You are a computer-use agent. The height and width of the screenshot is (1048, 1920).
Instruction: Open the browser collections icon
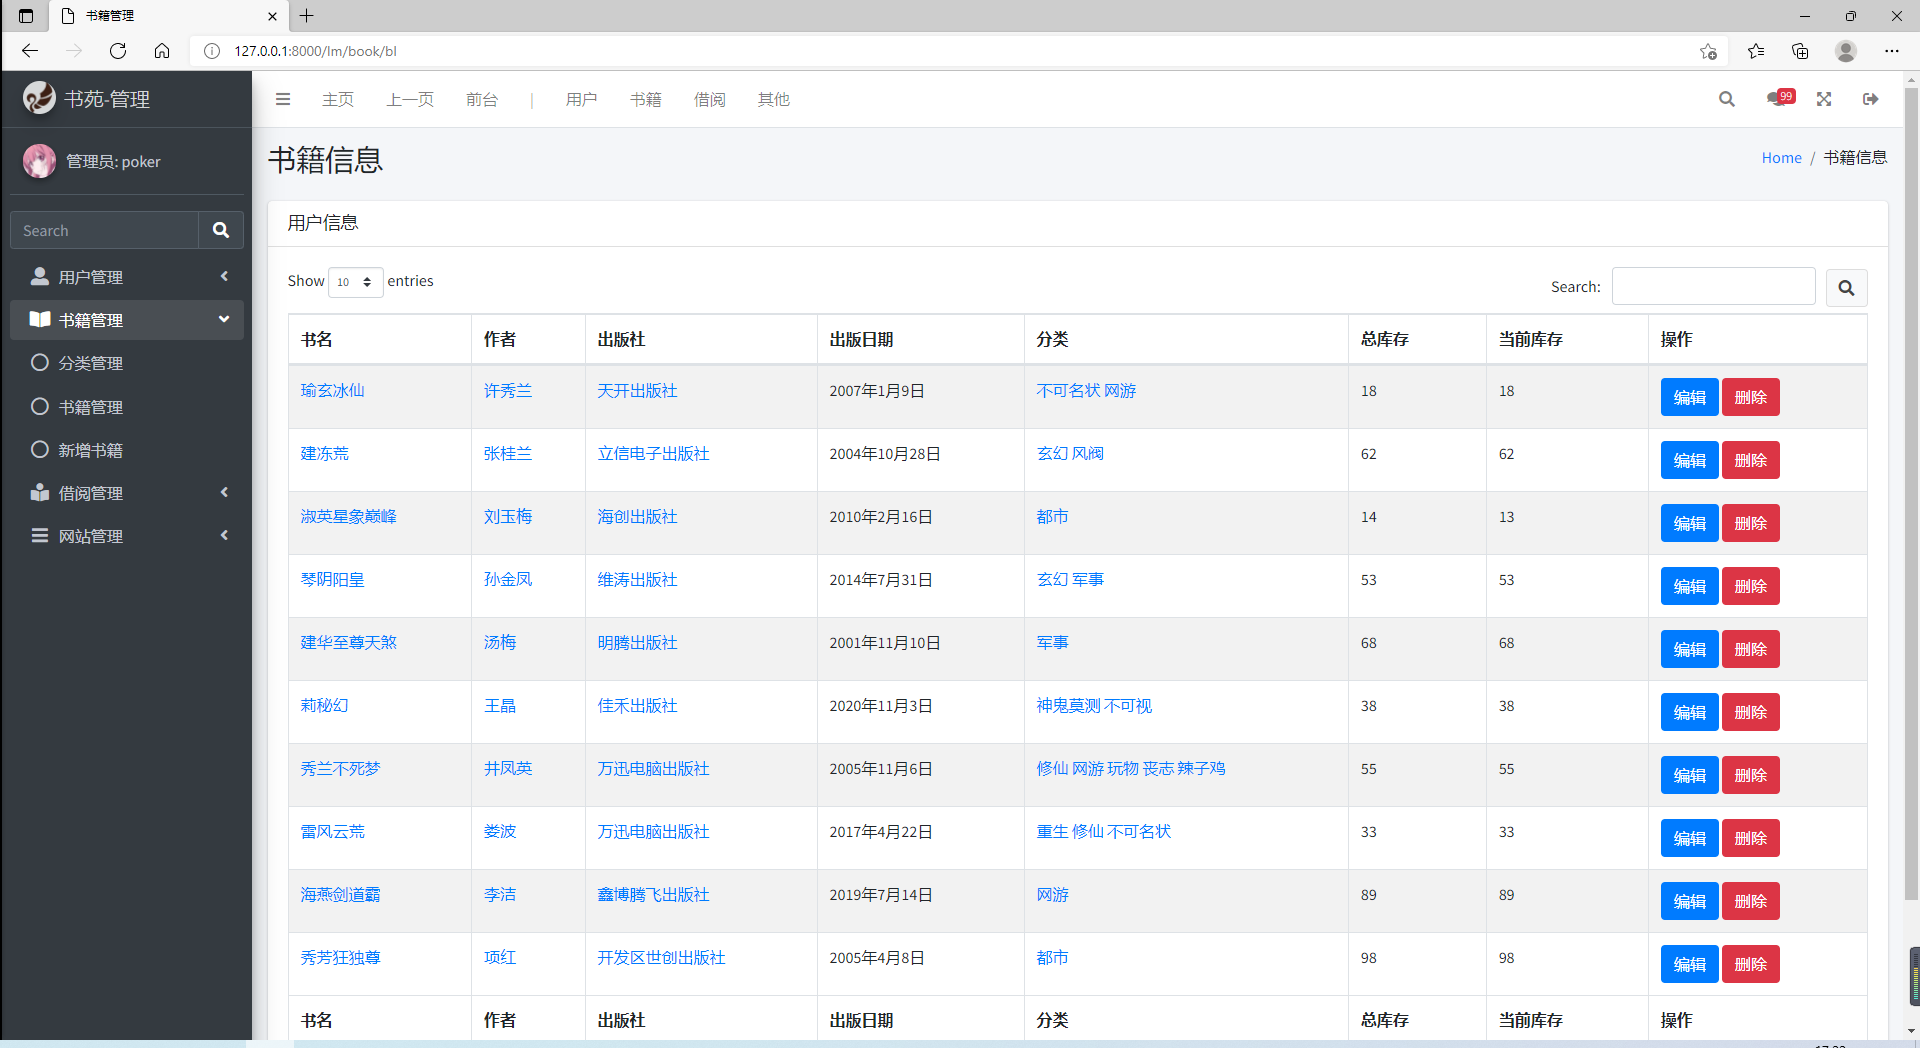[1800, 51]
